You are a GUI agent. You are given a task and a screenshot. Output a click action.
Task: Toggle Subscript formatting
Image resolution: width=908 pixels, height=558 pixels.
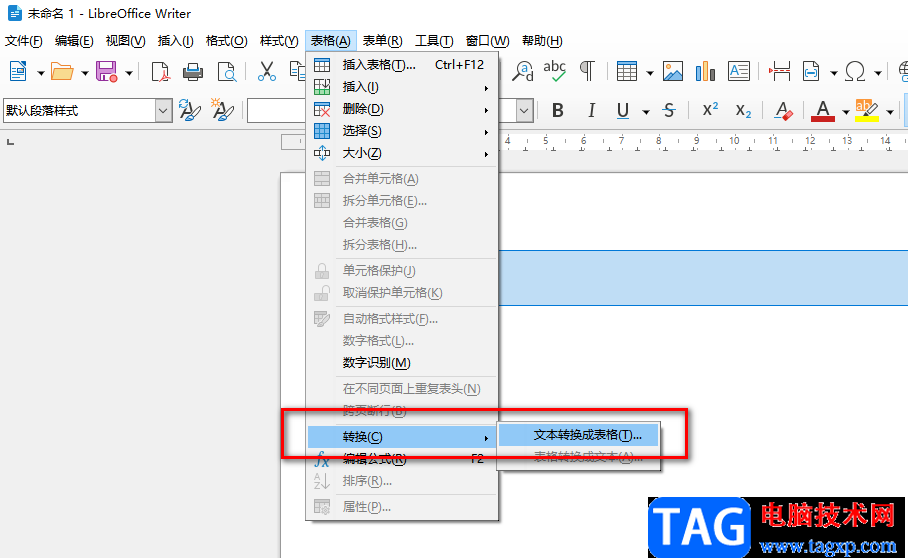744,110
